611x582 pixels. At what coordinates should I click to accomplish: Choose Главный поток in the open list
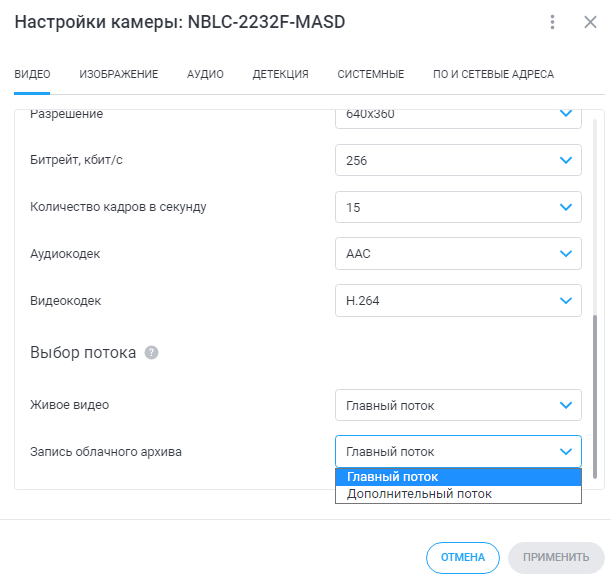[x=458, y=477]
